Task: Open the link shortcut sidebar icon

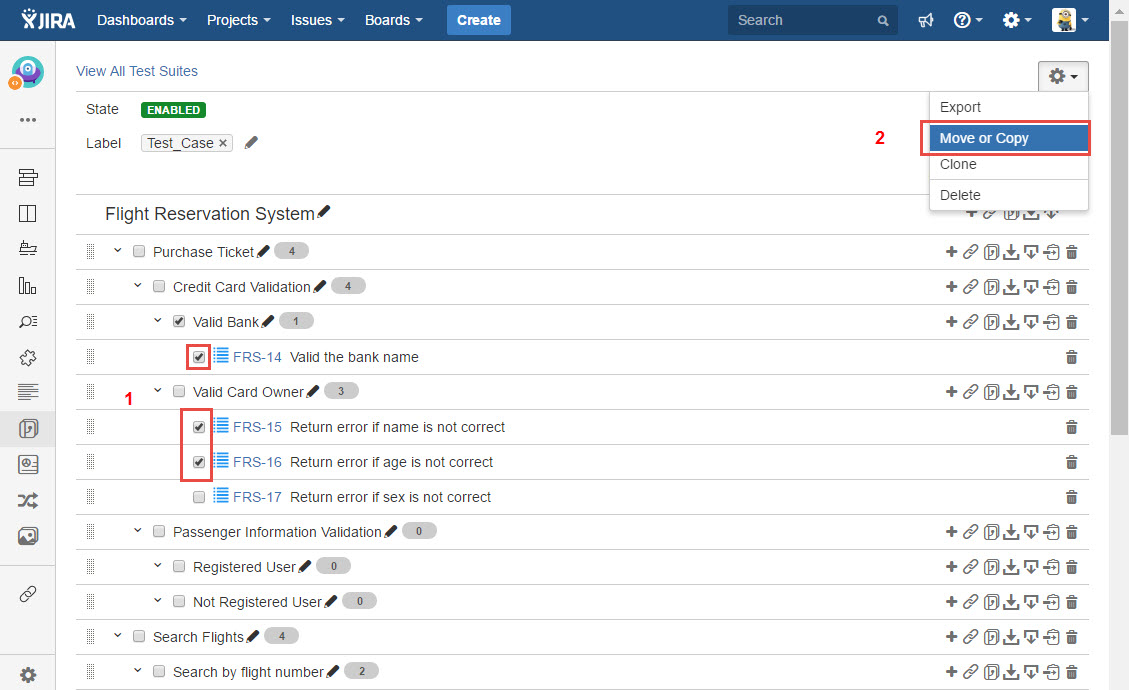Action: pos(28,593)
